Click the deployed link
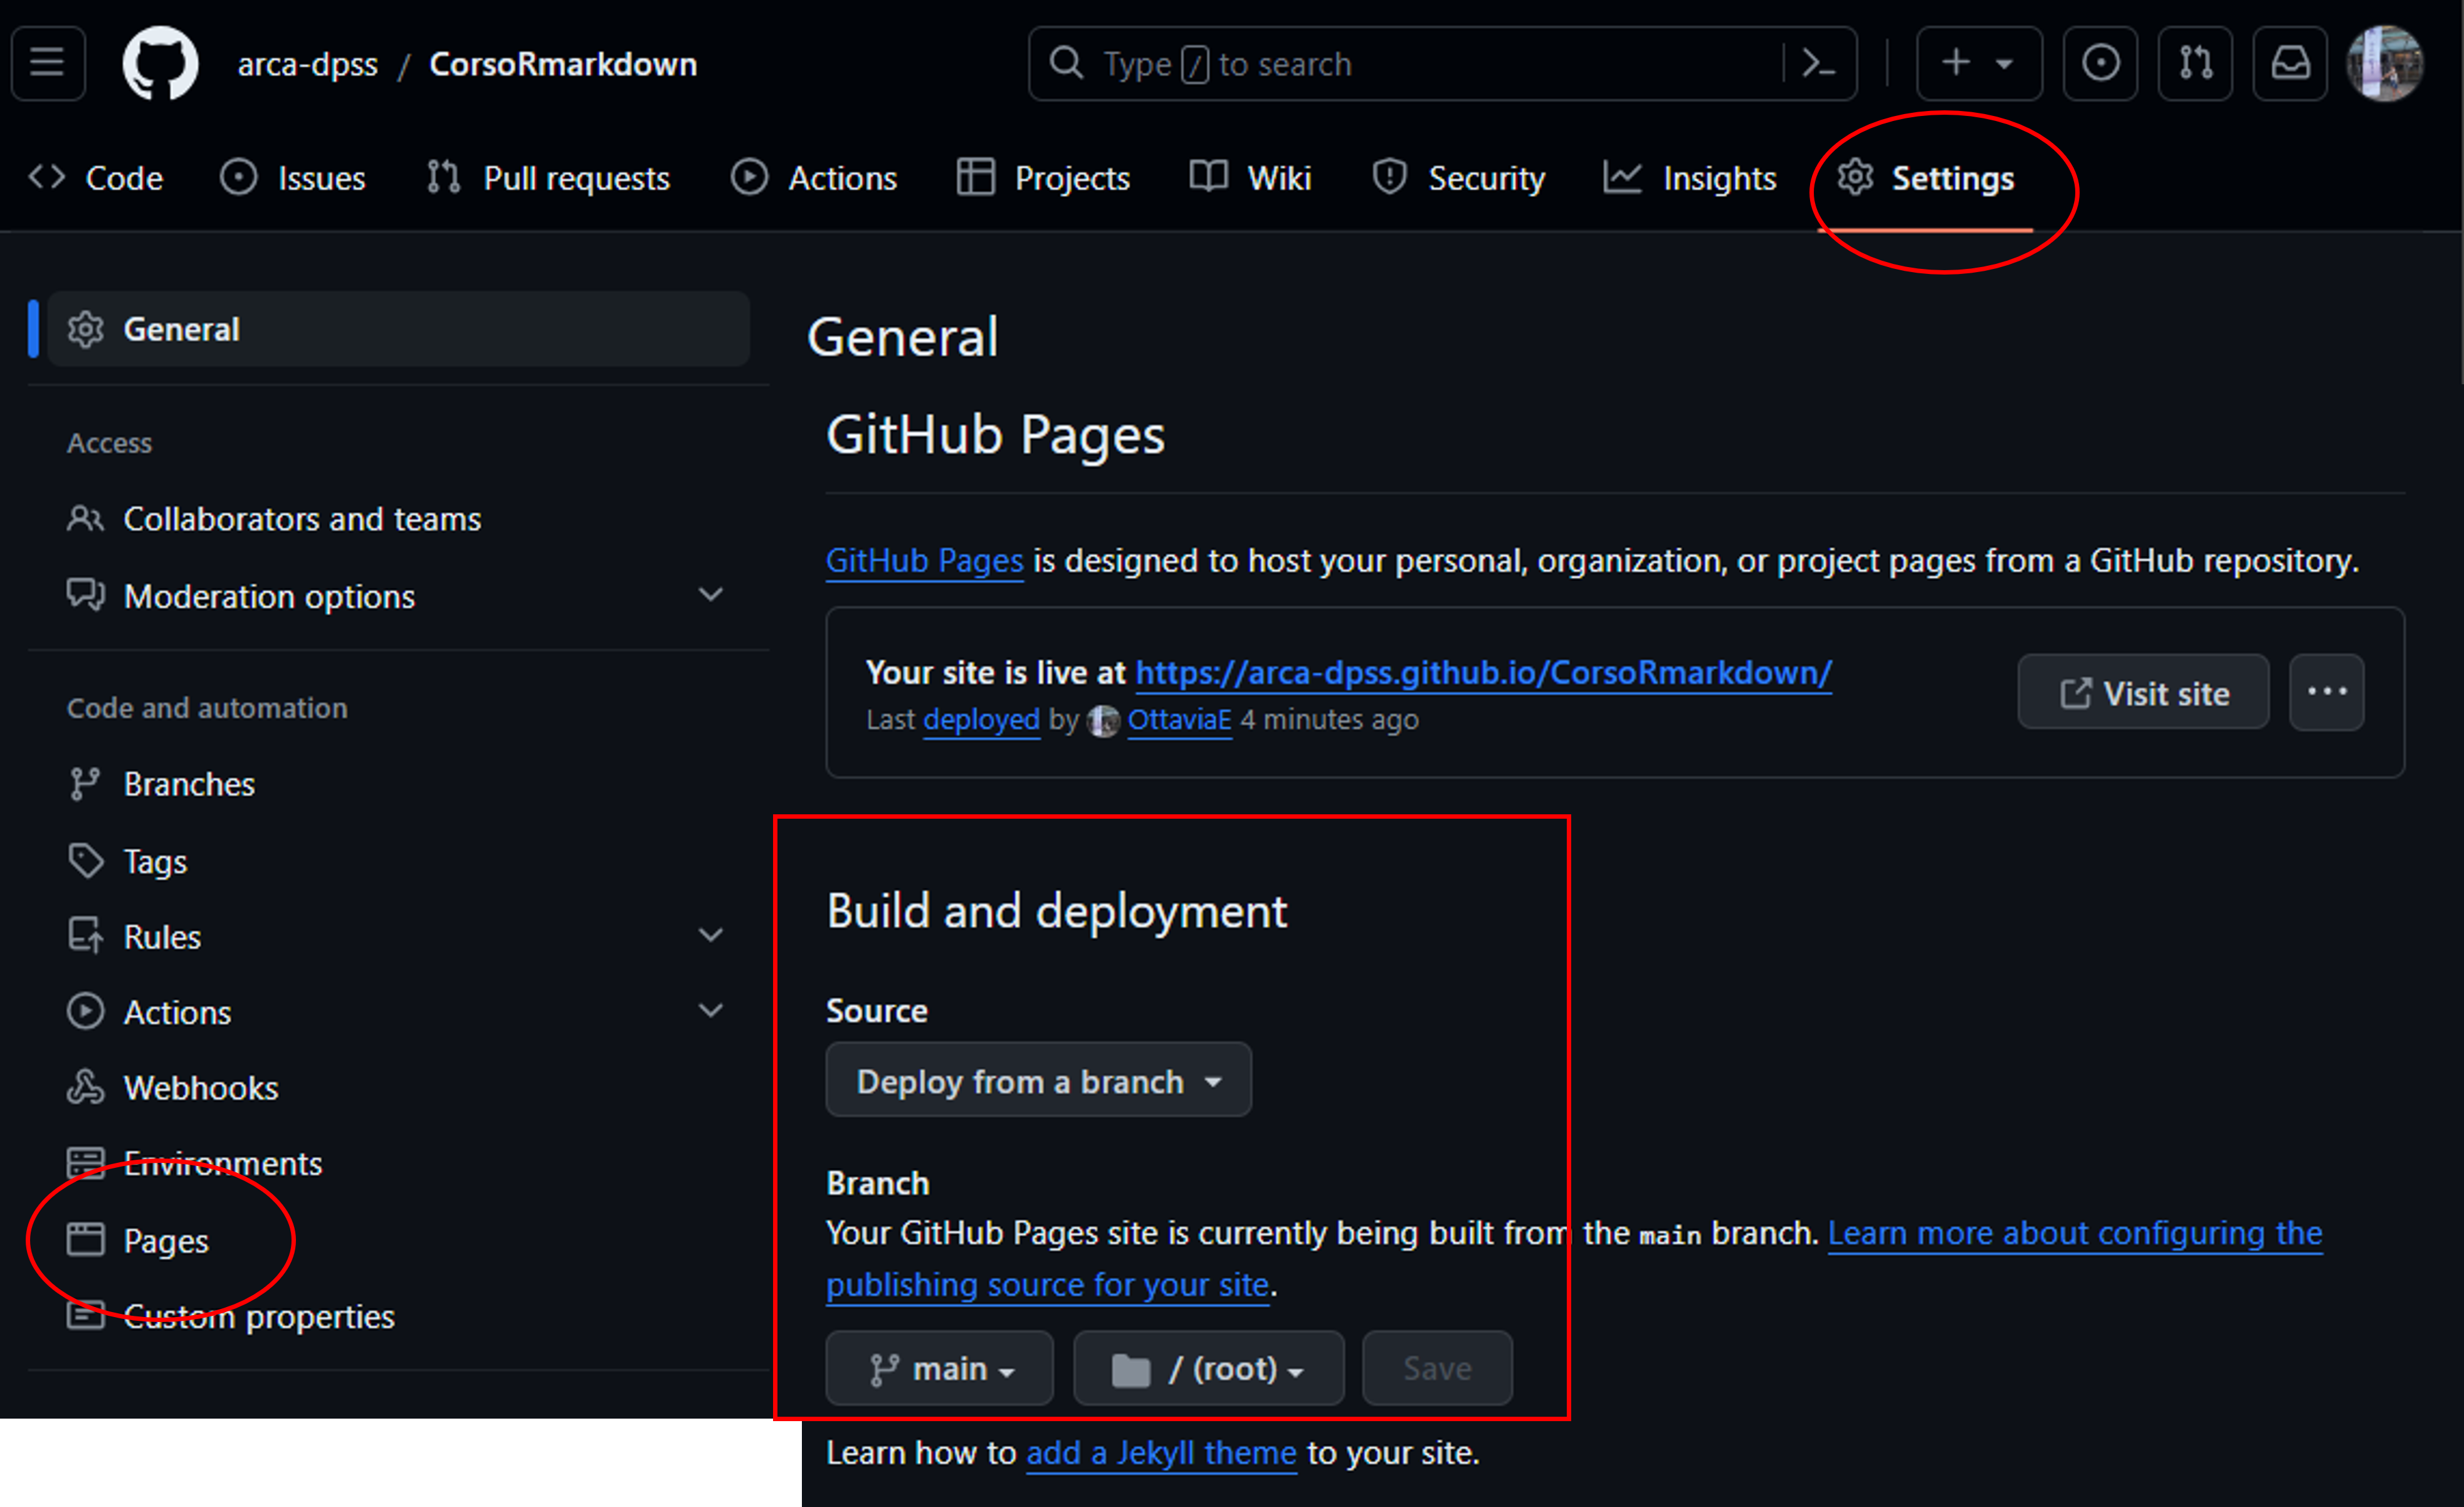 [981, 719]
